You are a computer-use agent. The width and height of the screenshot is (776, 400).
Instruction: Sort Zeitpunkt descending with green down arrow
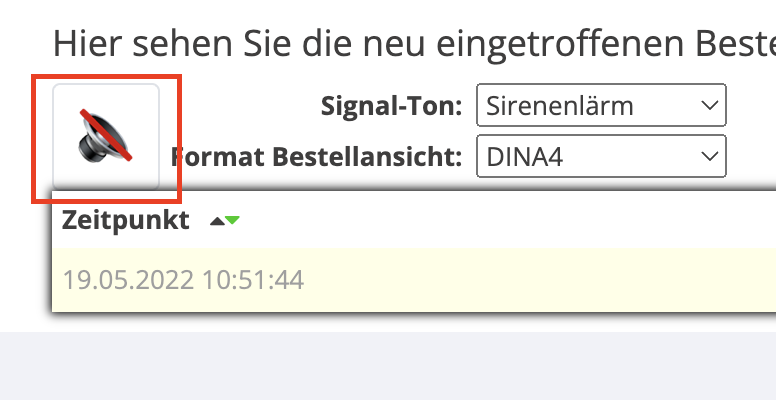click(x=232, y=220)
